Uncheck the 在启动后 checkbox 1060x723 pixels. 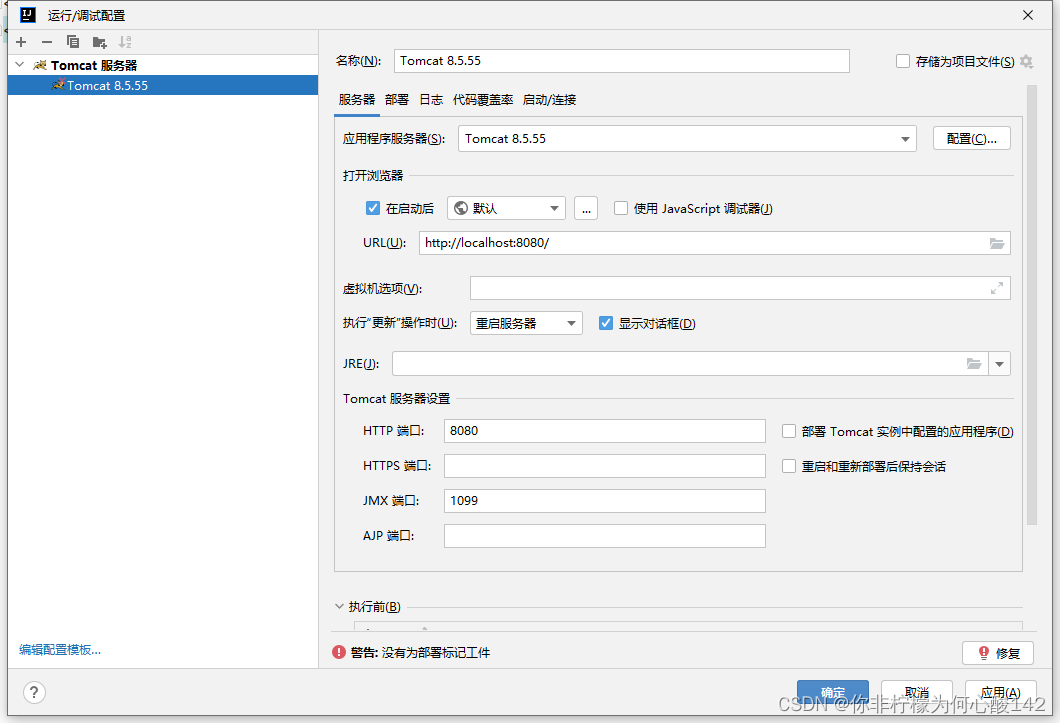pos(372,208)
